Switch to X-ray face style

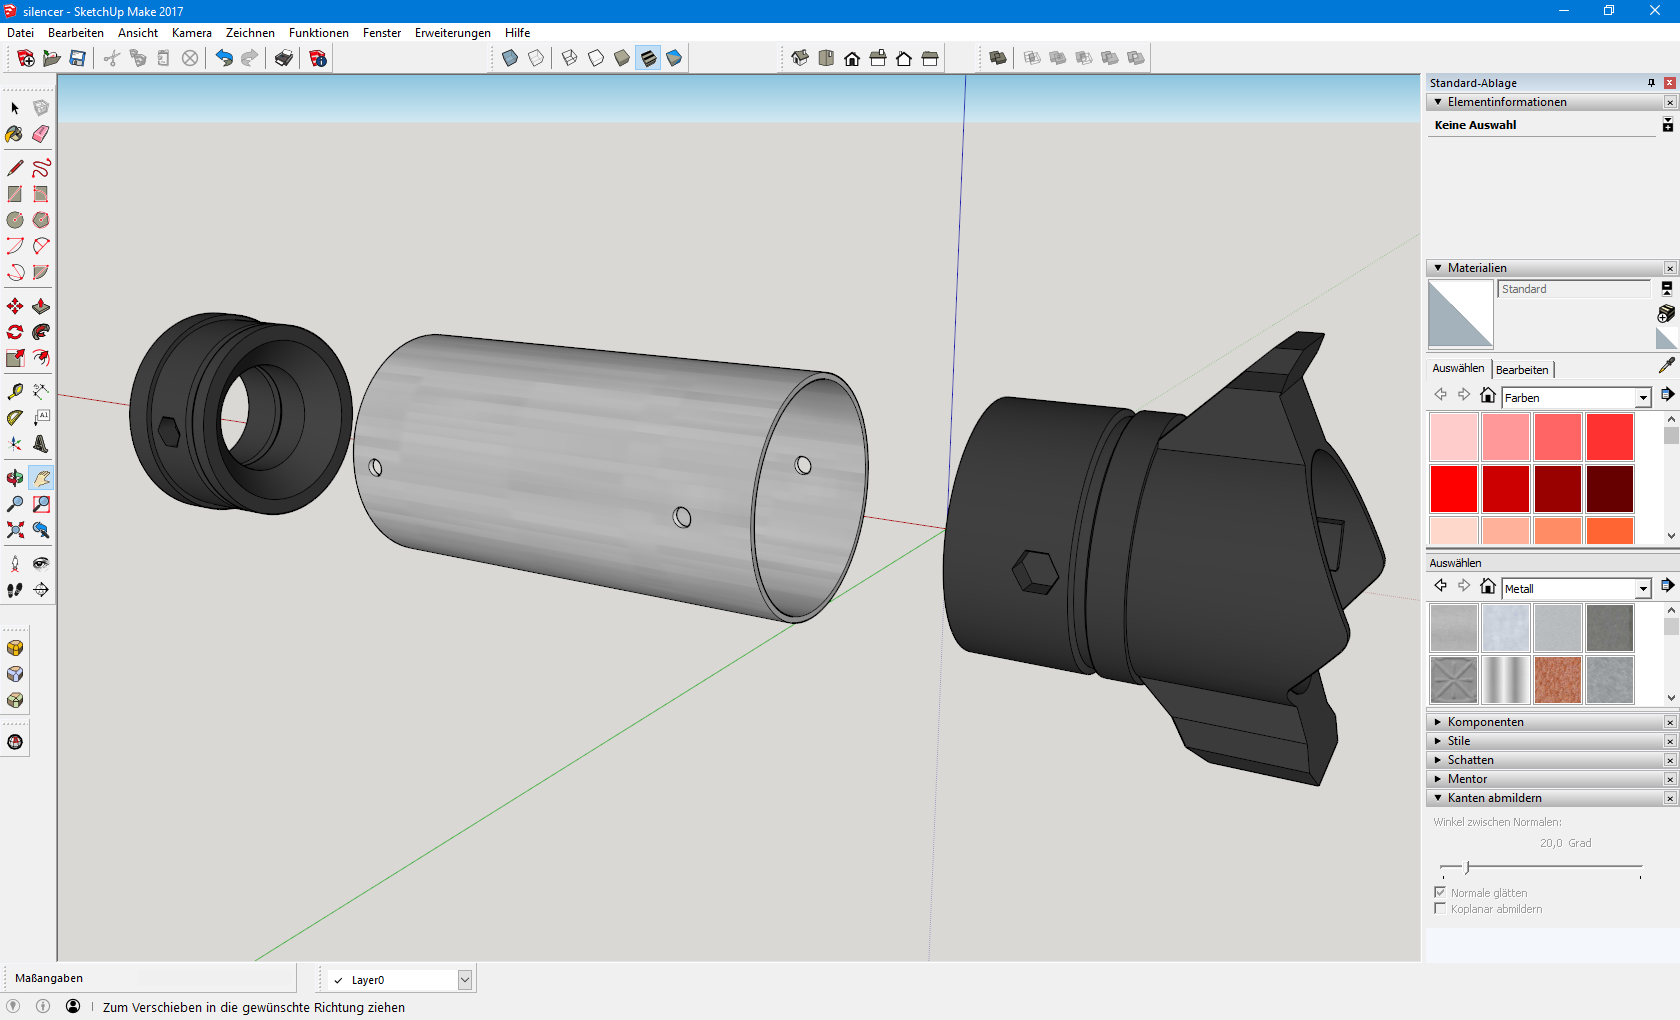tap(510, 58)
